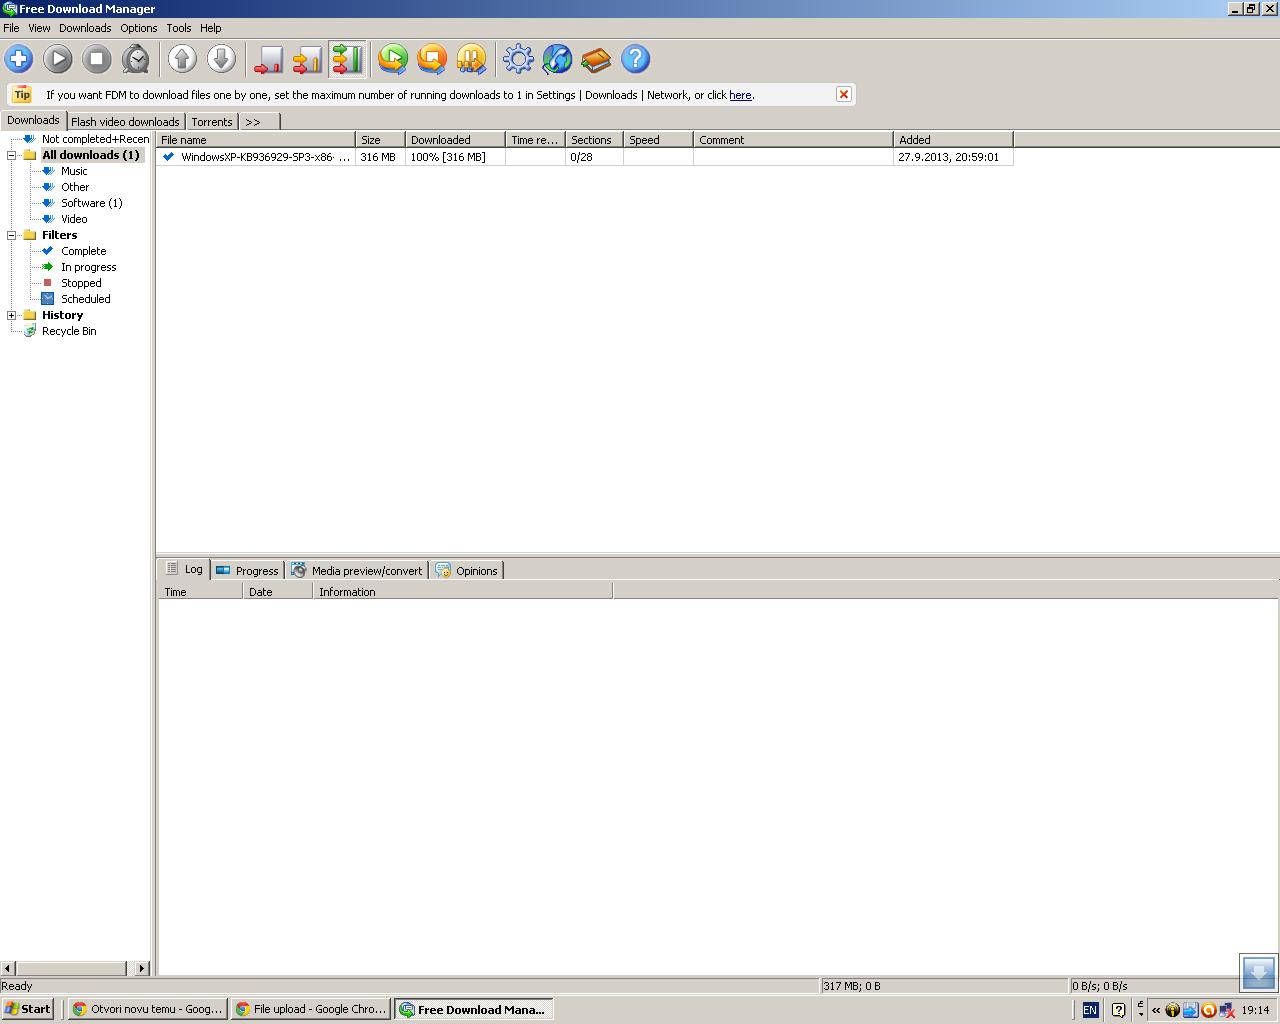Add a new download with the plus icon
1280x1024 pixels.
pyautogui.click(x=19, y=59)
